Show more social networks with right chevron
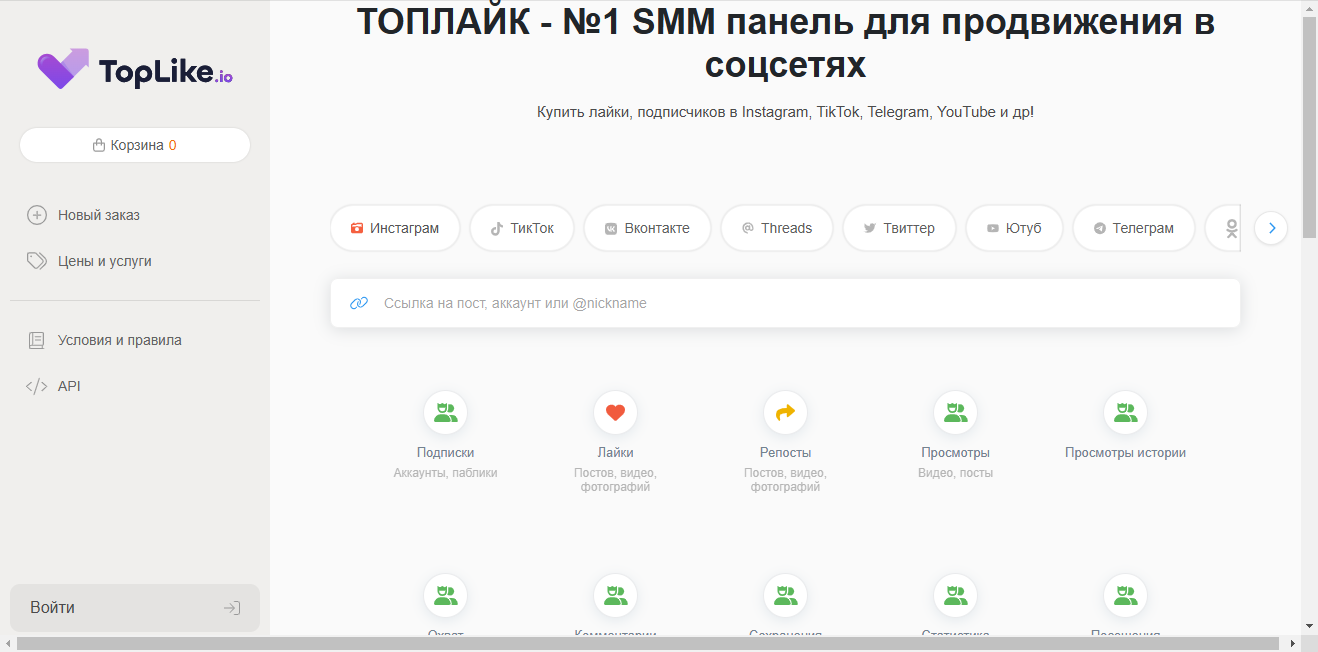This screenshot has height=652, width=1318. (1272, 228)
